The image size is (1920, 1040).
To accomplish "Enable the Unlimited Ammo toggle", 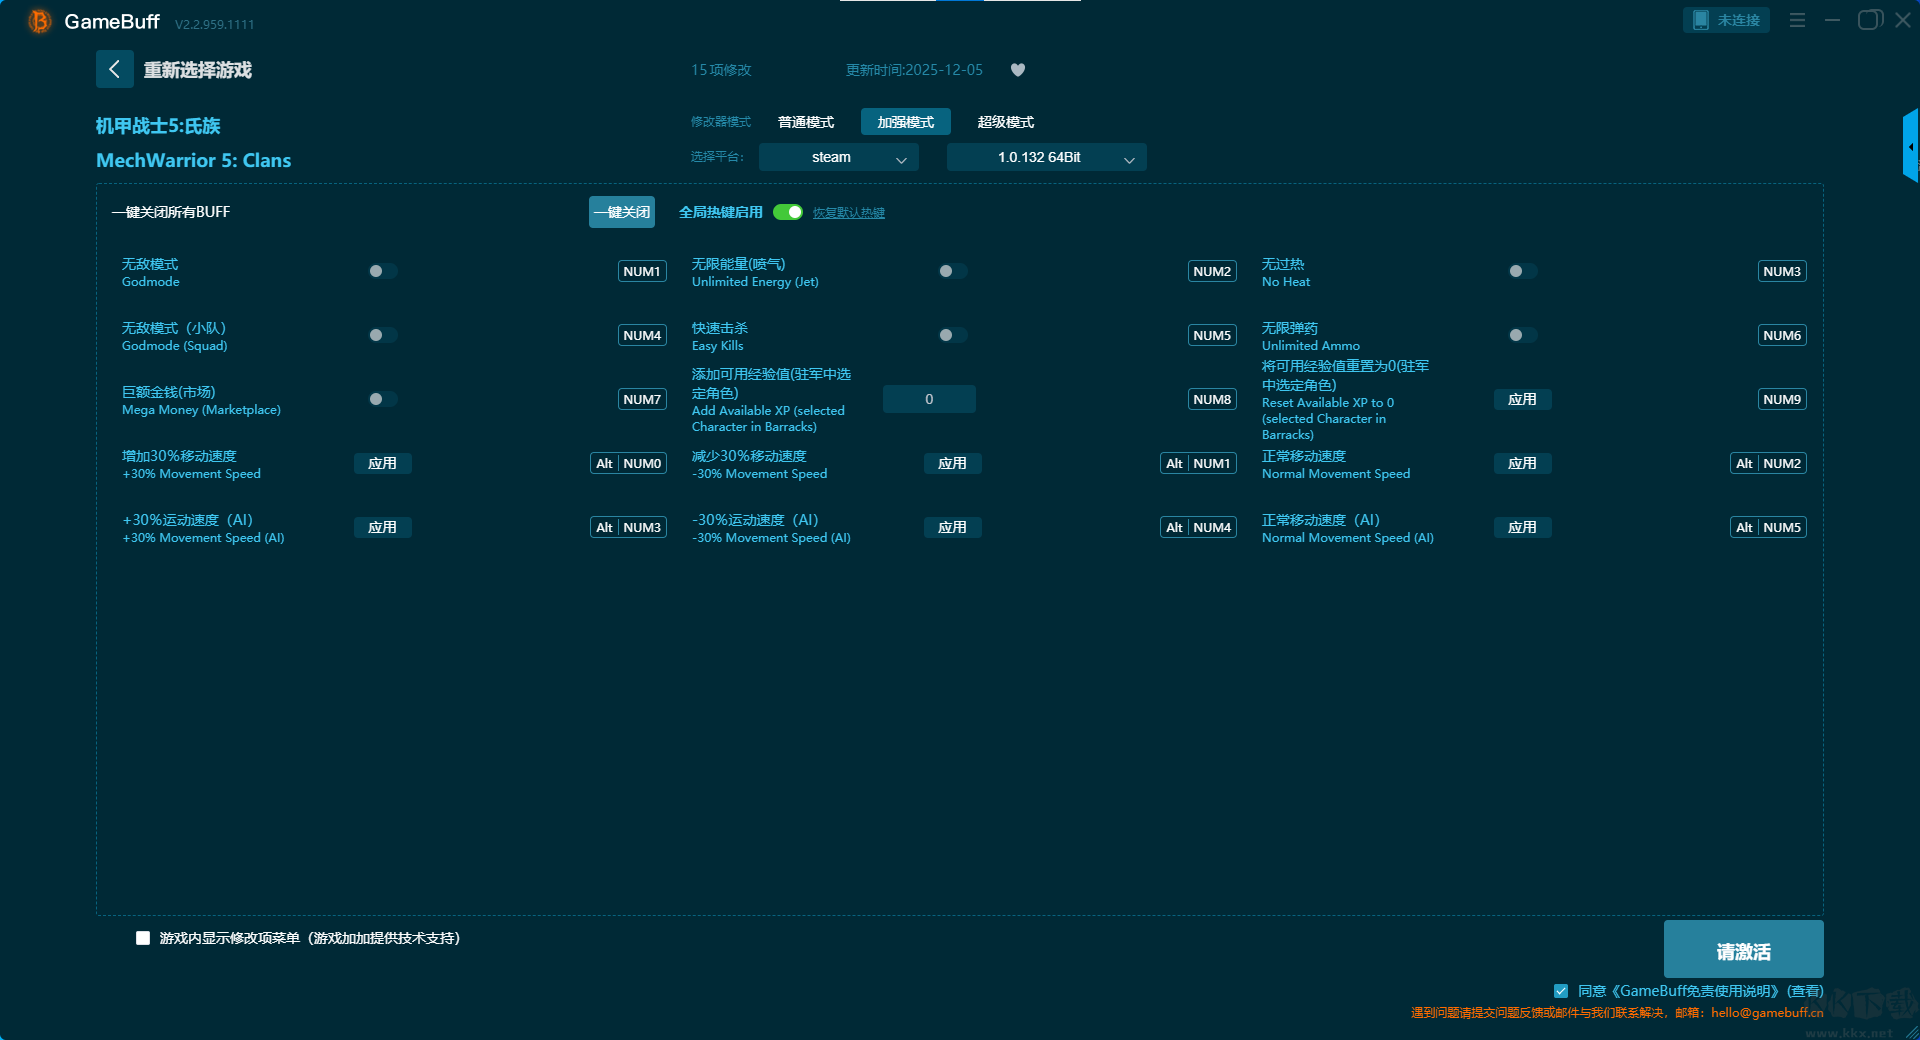I will click(1522, 335).
